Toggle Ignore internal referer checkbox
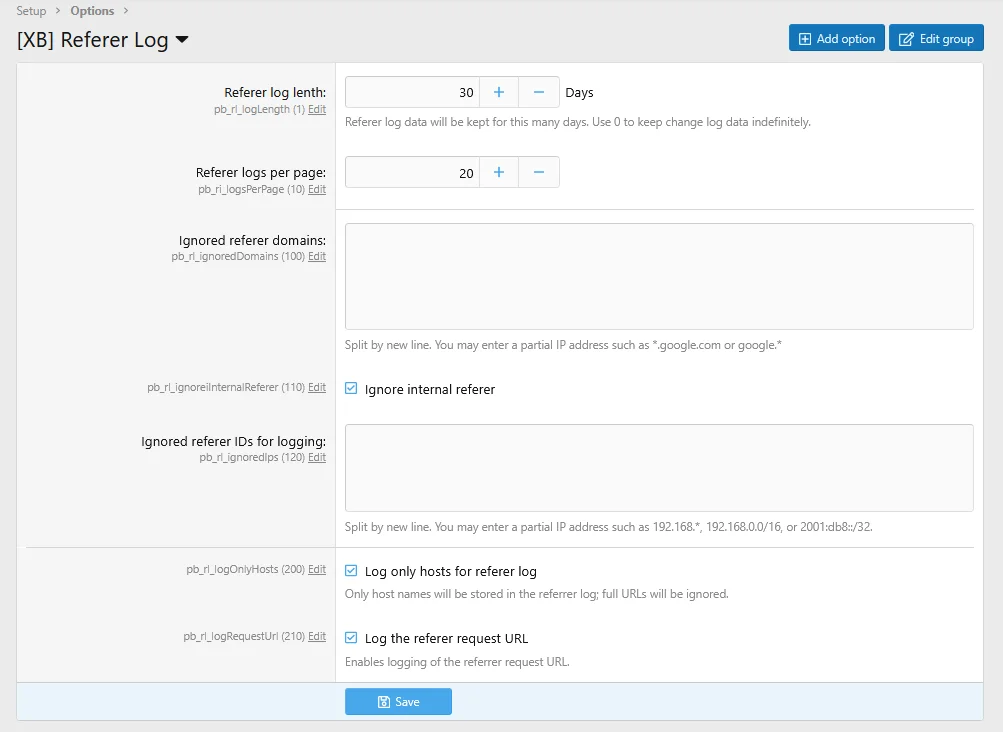Image resolution: width=1003 pixels, height=732 pixels. point(351,389)
